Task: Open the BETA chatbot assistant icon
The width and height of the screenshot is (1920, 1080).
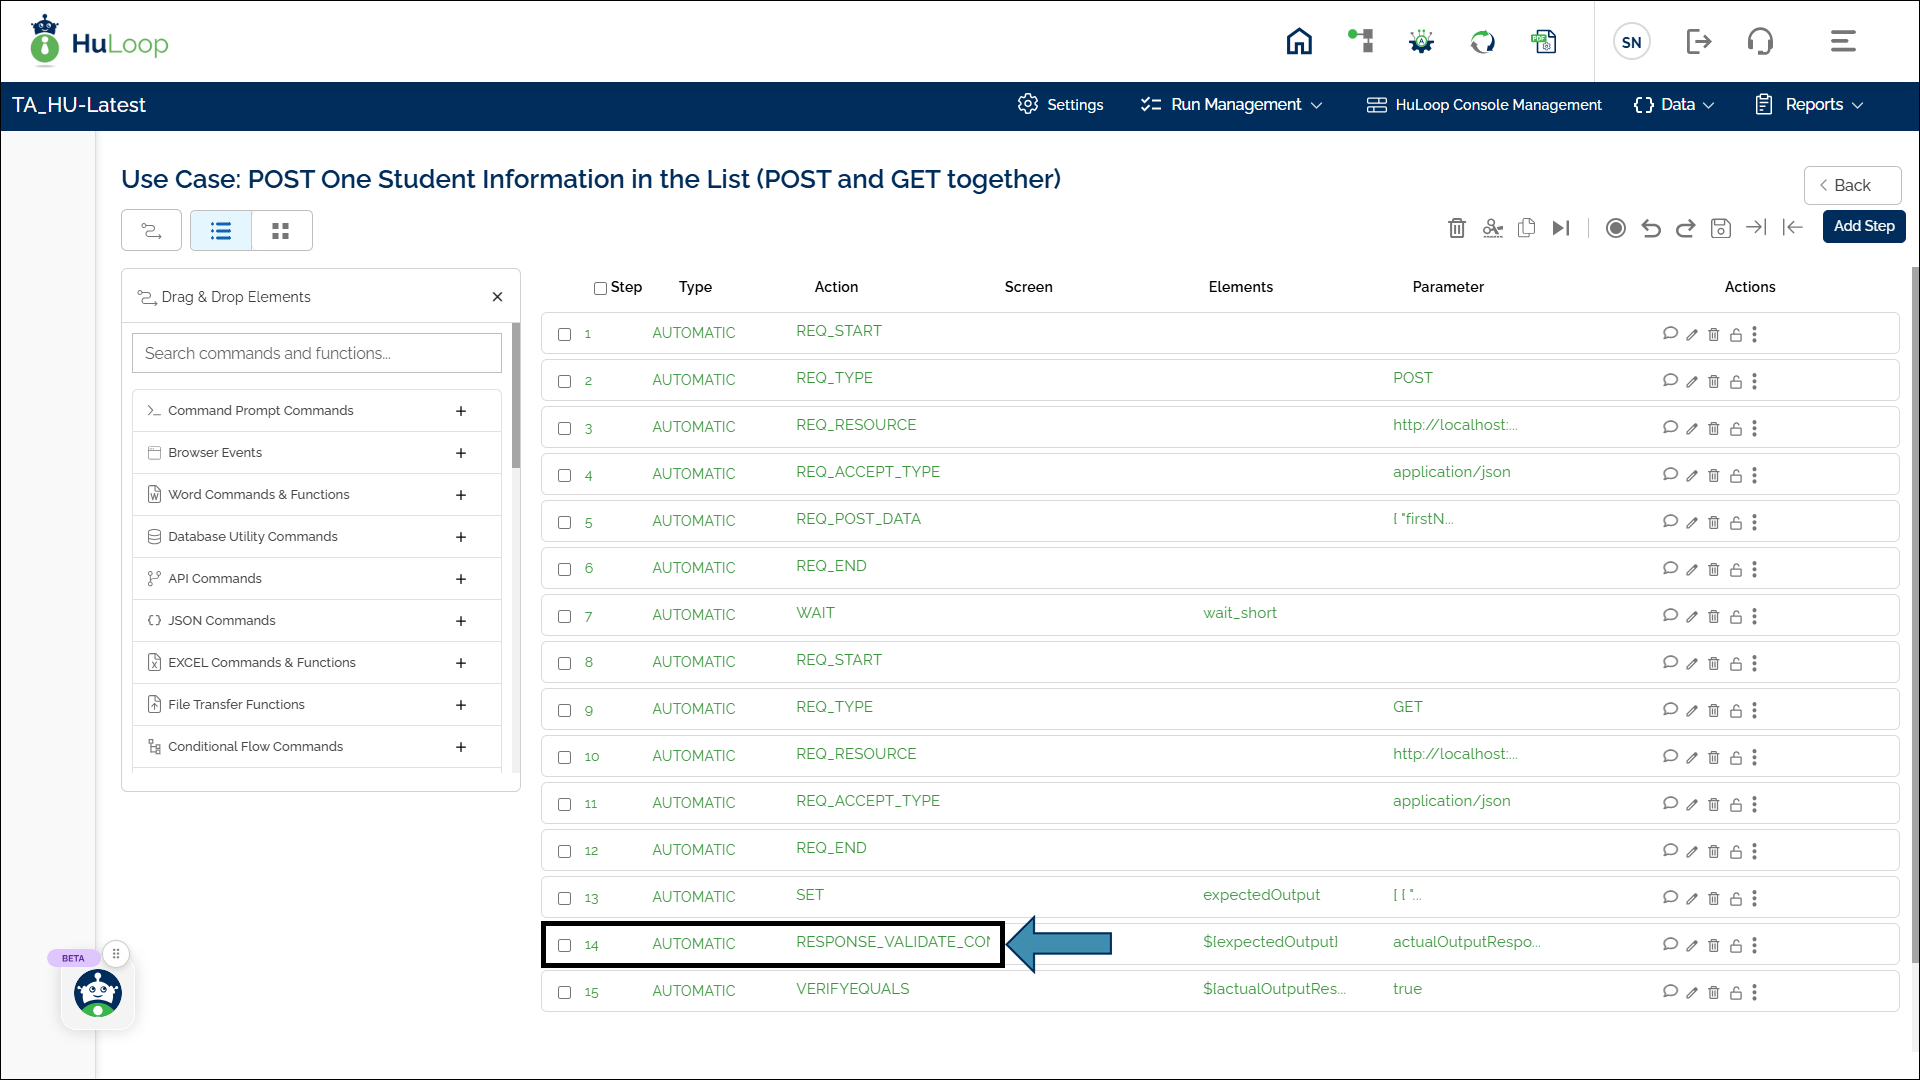Action: [x=98, y=993]
